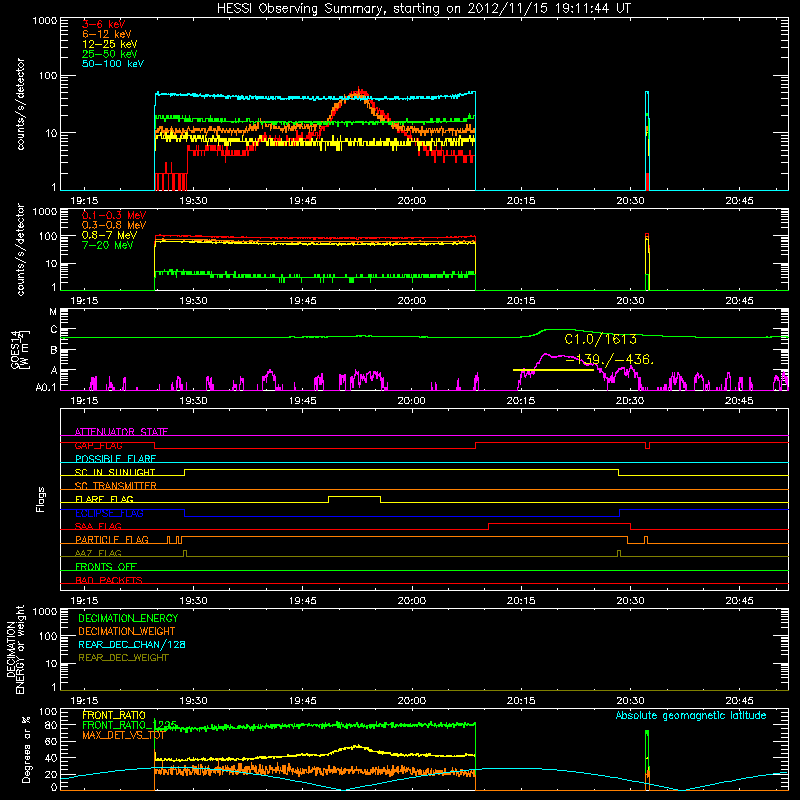This screenshot has width=800, height=800.
Task: Click the FRONT_RATIO legend label
Action: [114, 715]
